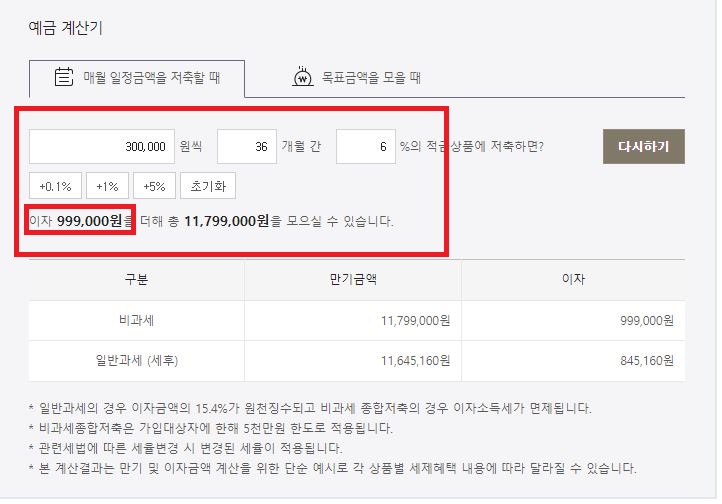Click the +5% rate button

154,186
